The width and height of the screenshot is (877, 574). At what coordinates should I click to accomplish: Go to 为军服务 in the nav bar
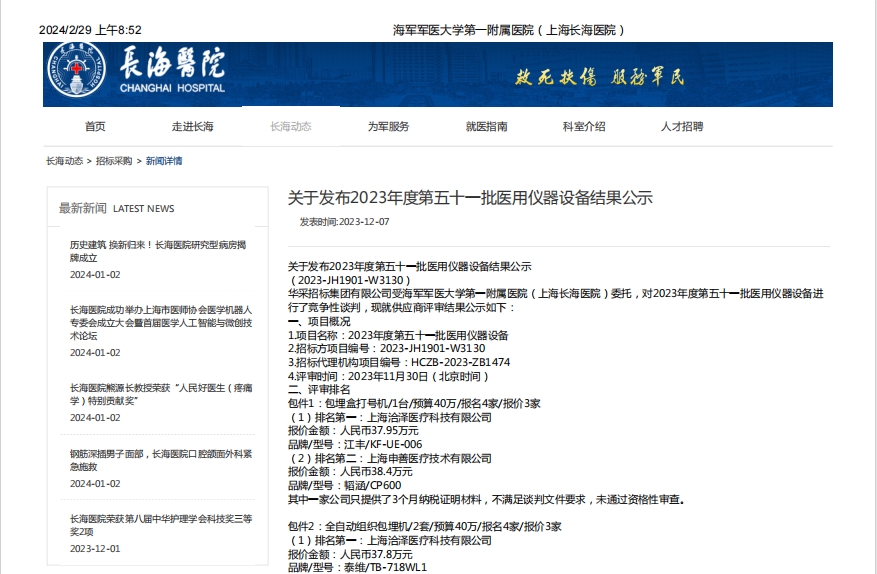(388, 127)
